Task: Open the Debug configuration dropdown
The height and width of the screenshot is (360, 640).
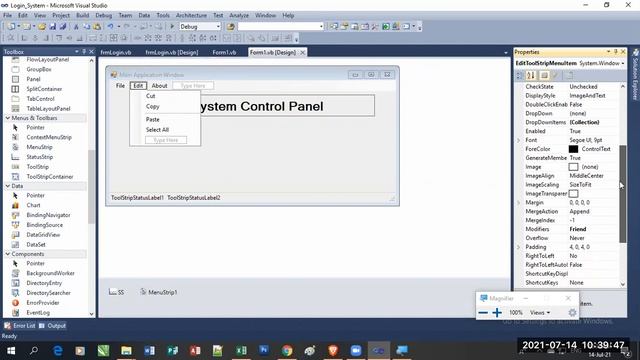Action: point(218,27)
